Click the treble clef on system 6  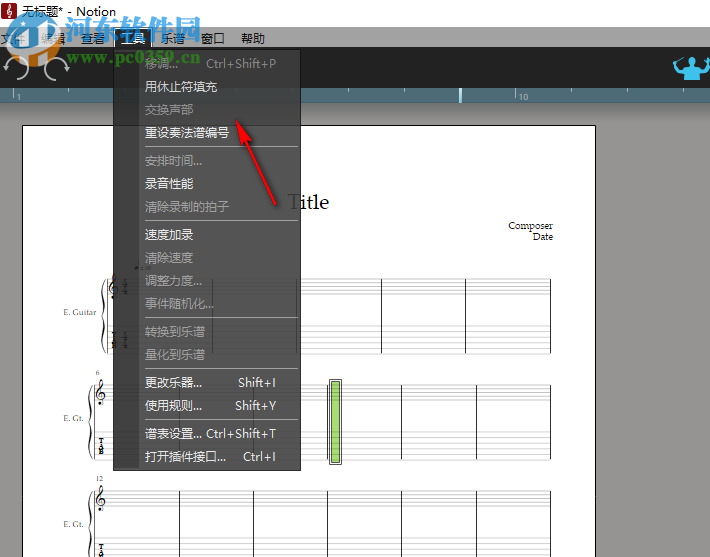tap(101, 392)
